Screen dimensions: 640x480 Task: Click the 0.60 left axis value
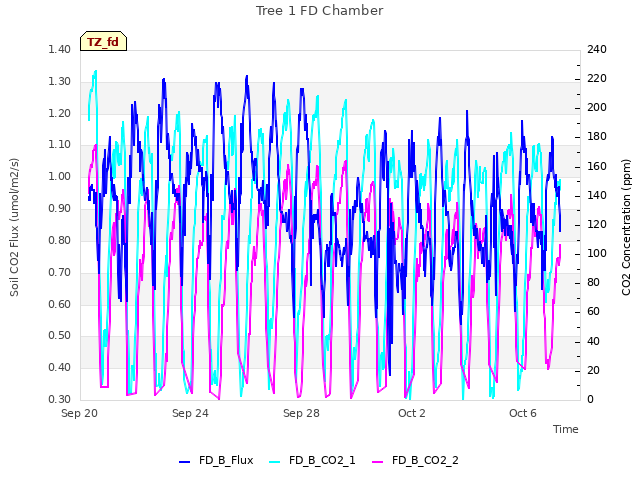(60, 304)
